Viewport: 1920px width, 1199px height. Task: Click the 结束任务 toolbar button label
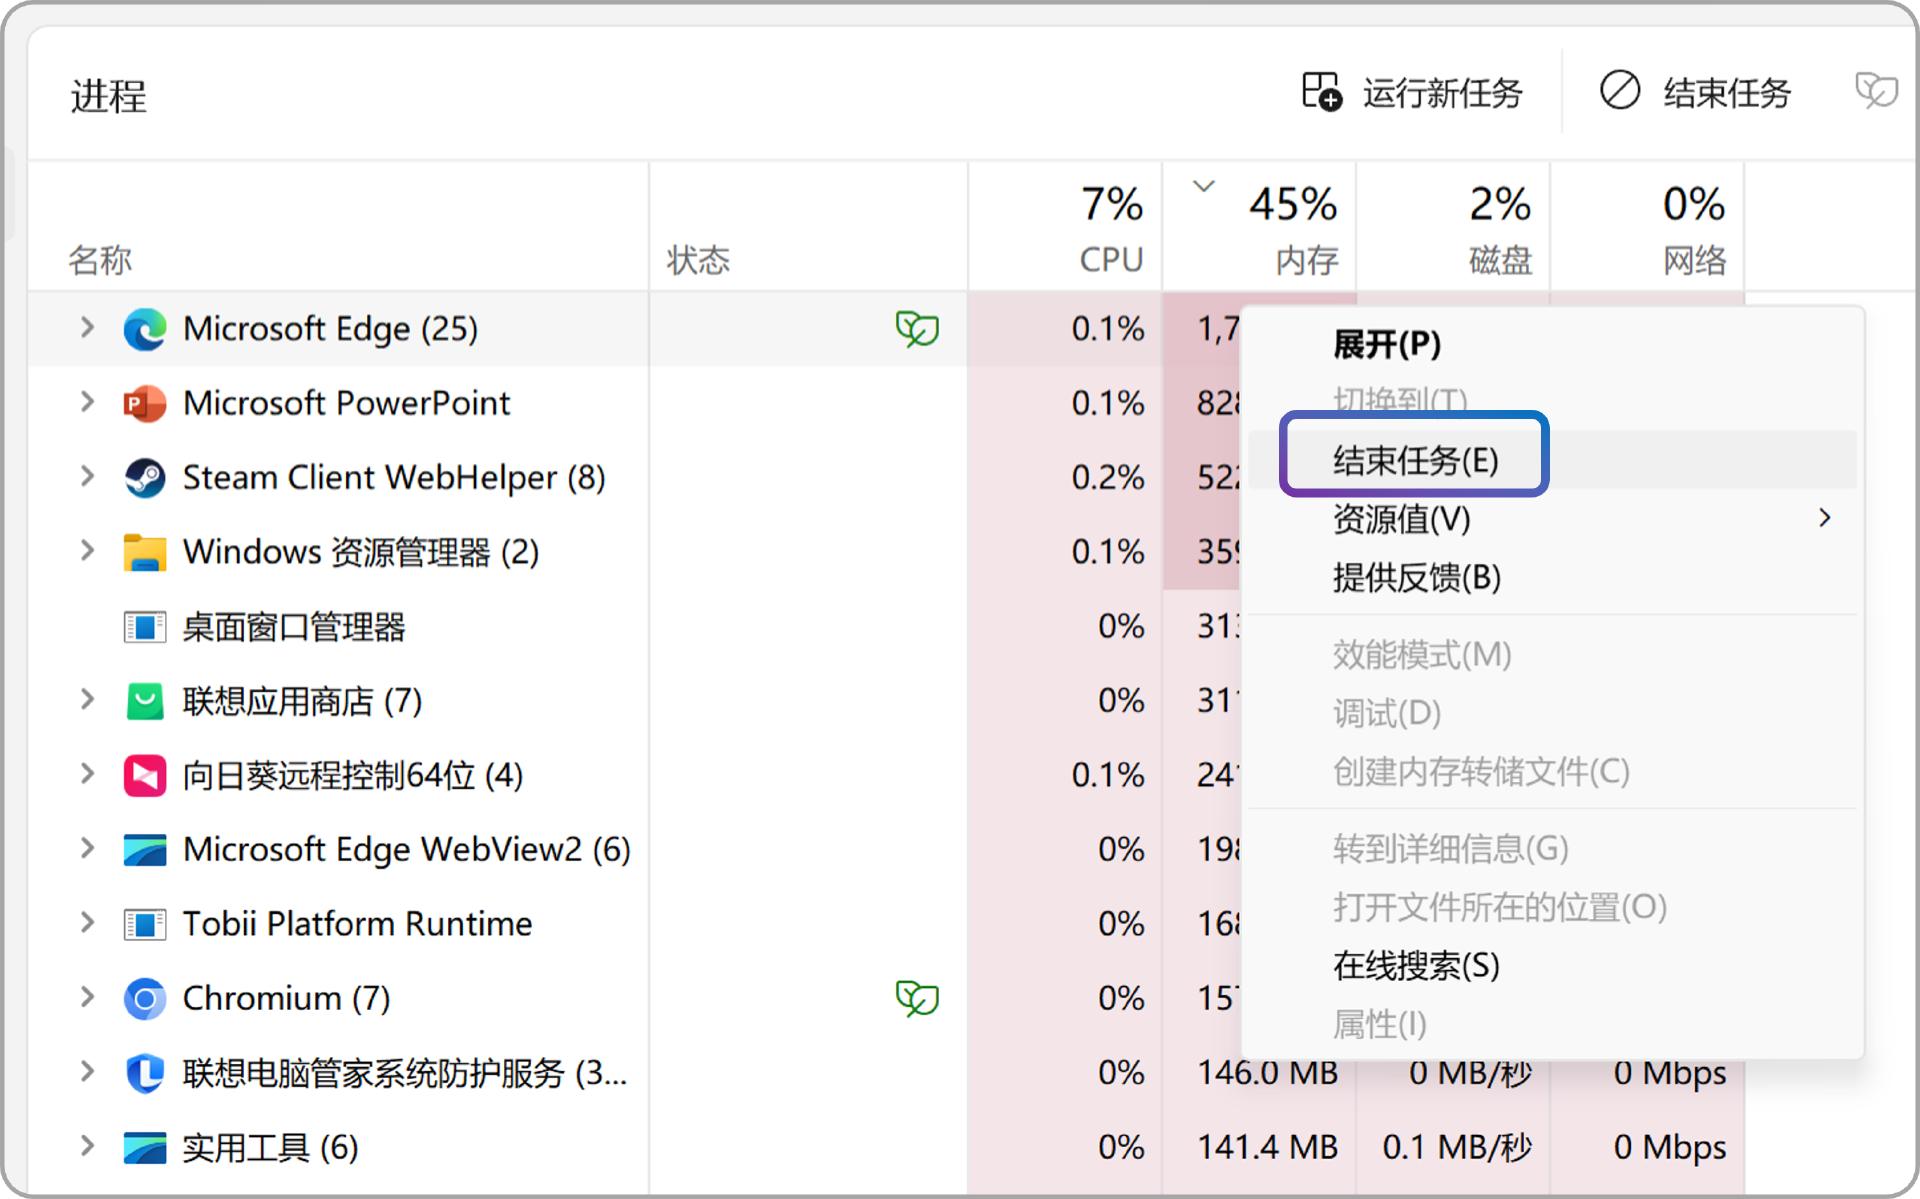coord(1727,93)
